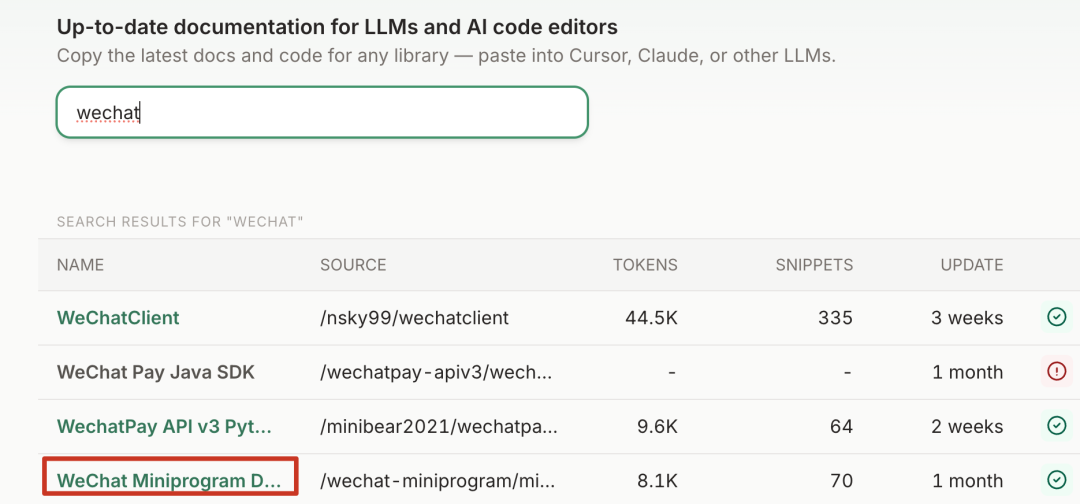1080x504 pixels.
Task: Open the WechatPay API v3 Python link
Action: 164,426
